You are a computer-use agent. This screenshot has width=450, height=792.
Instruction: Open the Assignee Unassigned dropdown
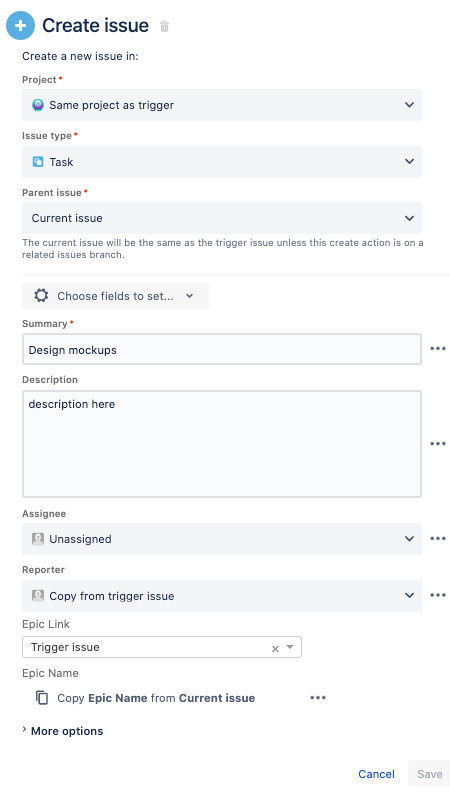click(x=222, y=539)
